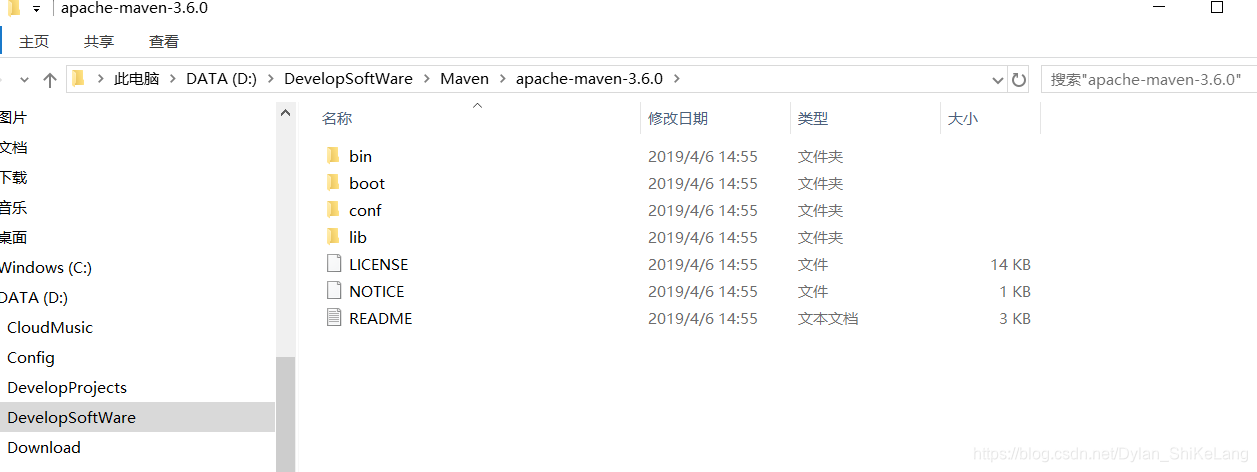Open quick access toolbar dropdown arrow
The height and width of the screenshot is (472, 1257).
[x=37, y=9]
